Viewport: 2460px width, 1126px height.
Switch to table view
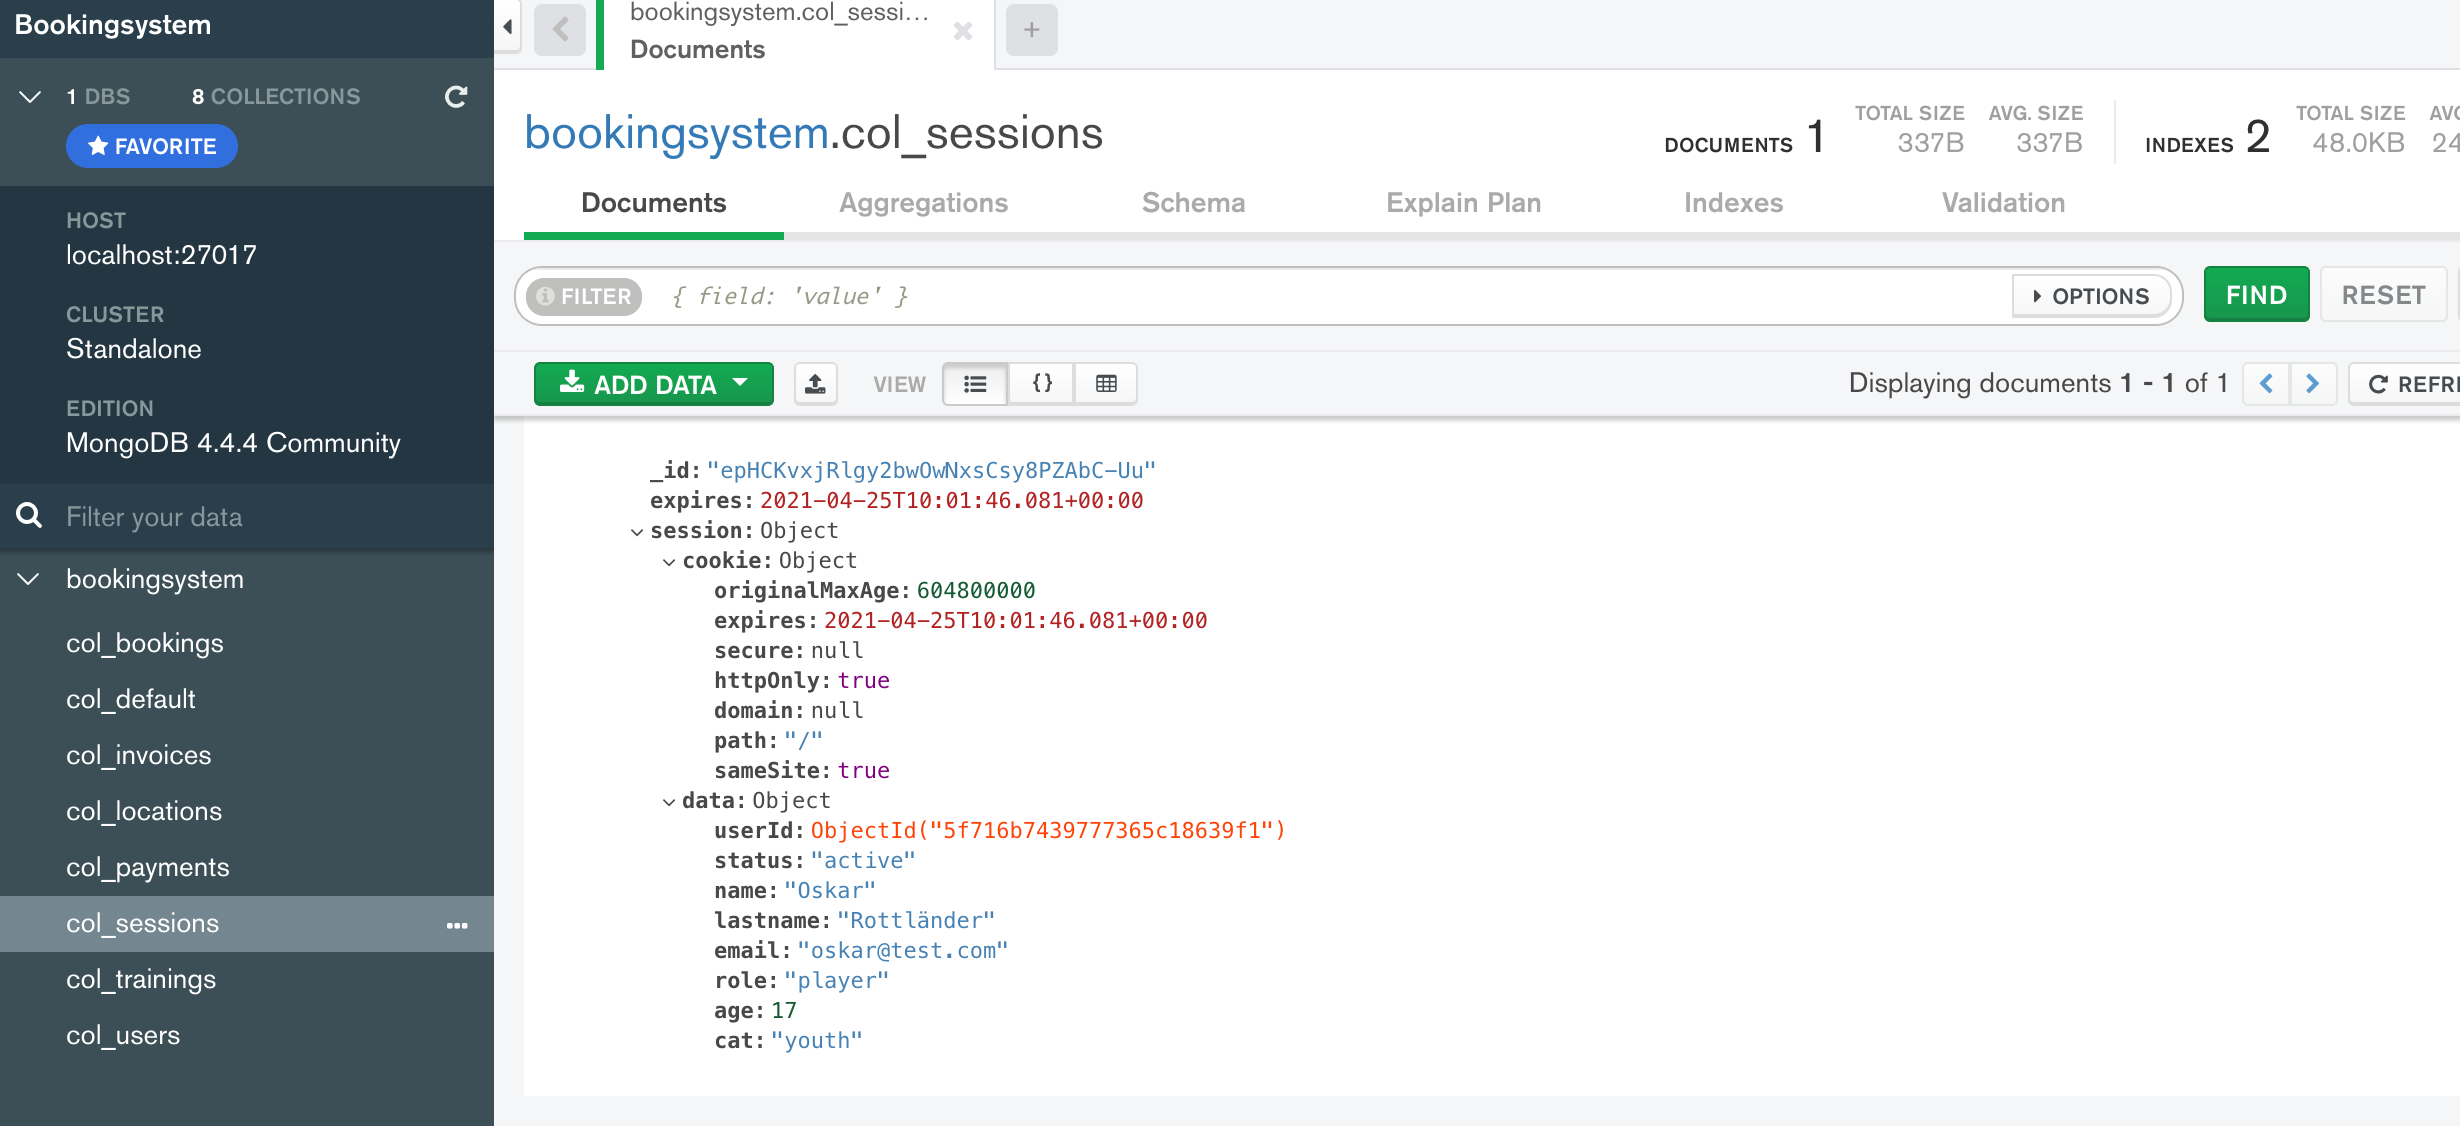1106,384
